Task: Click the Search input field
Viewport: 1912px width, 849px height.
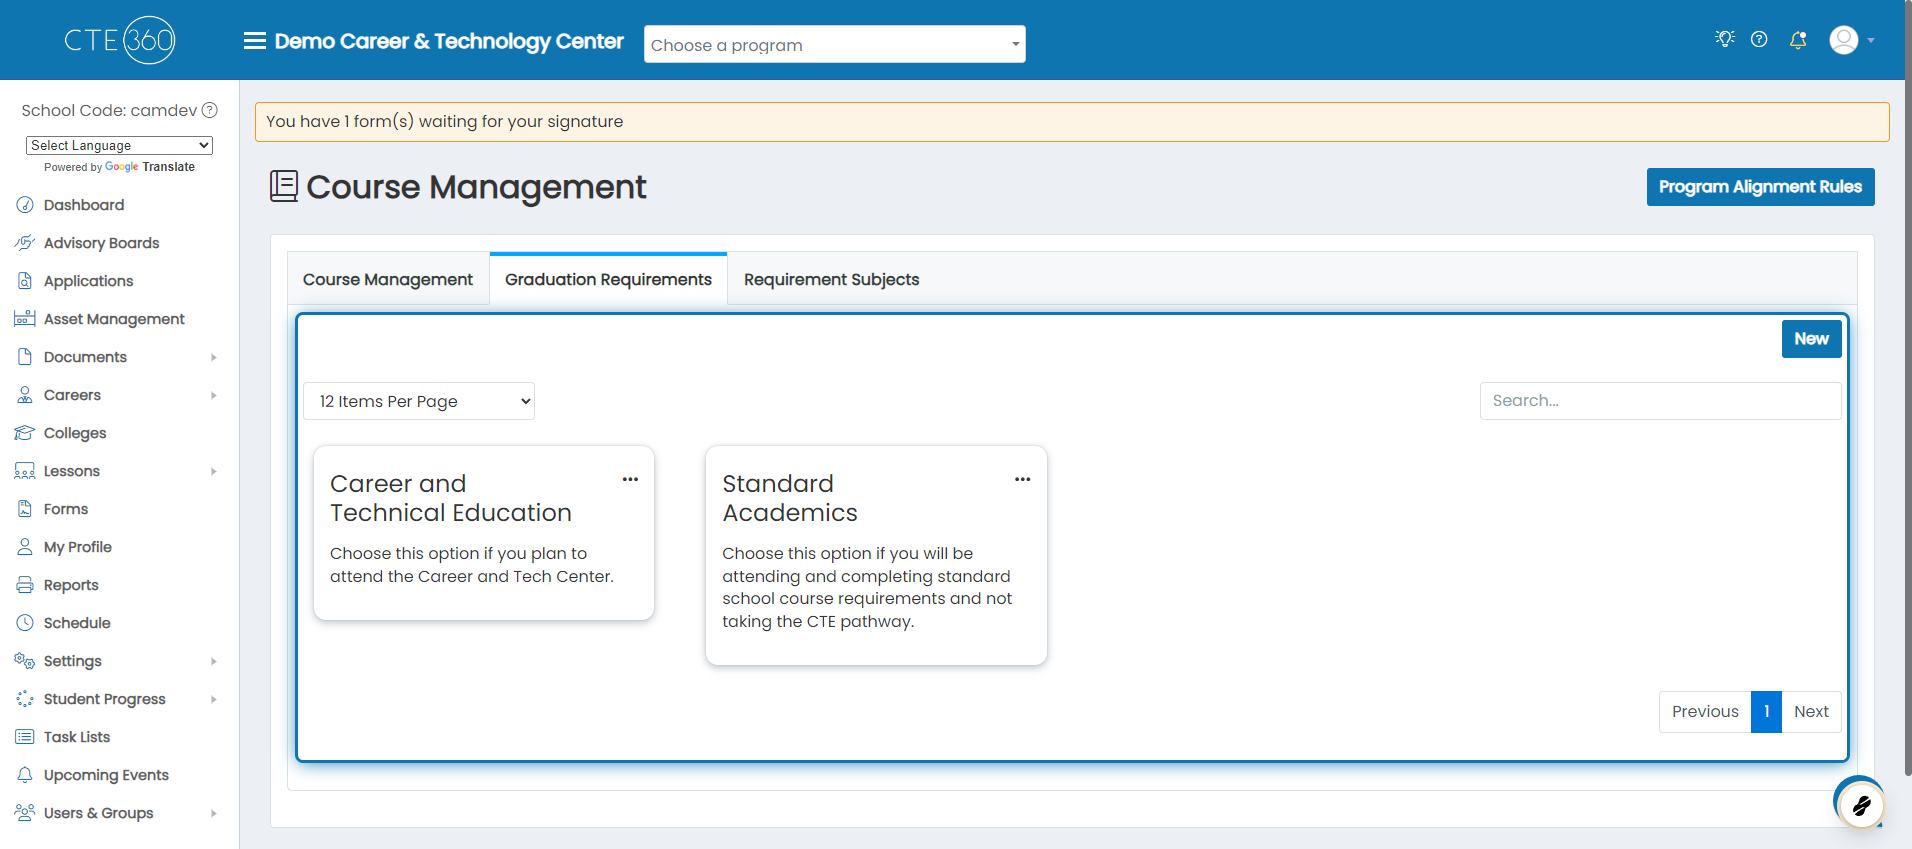Action: point(1660,401)
